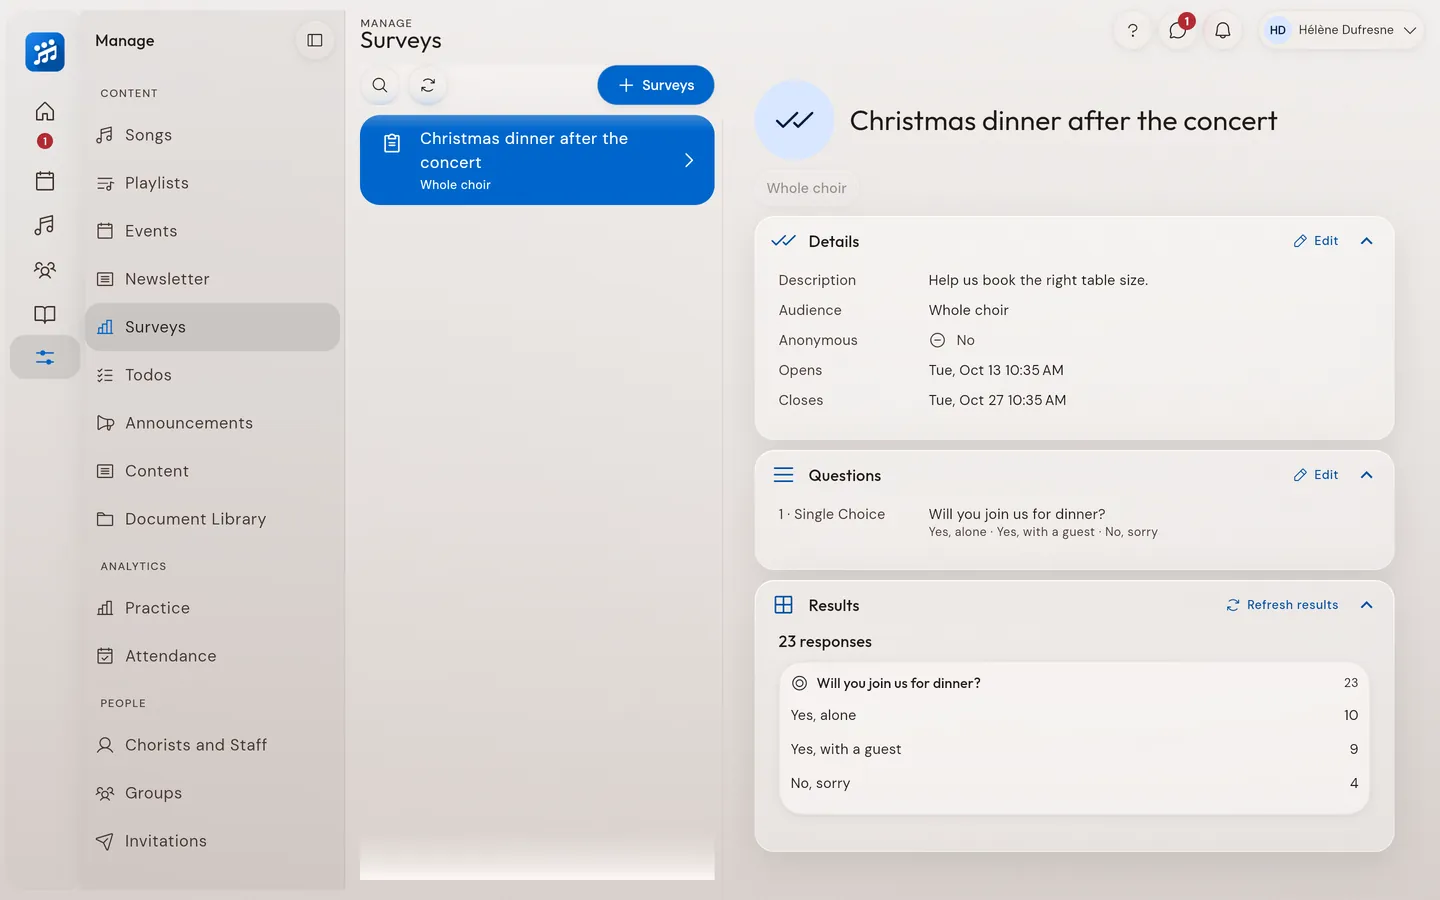This screenshot has width=1440, height=900.
Task: Select the sliders Manage icon in the rail
Action: 45,357
